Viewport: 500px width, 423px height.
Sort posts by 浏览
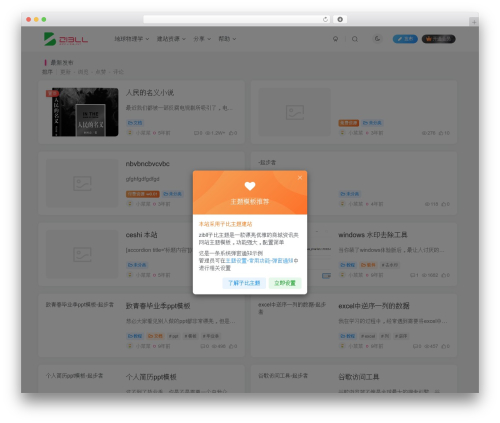coord(83,72)
